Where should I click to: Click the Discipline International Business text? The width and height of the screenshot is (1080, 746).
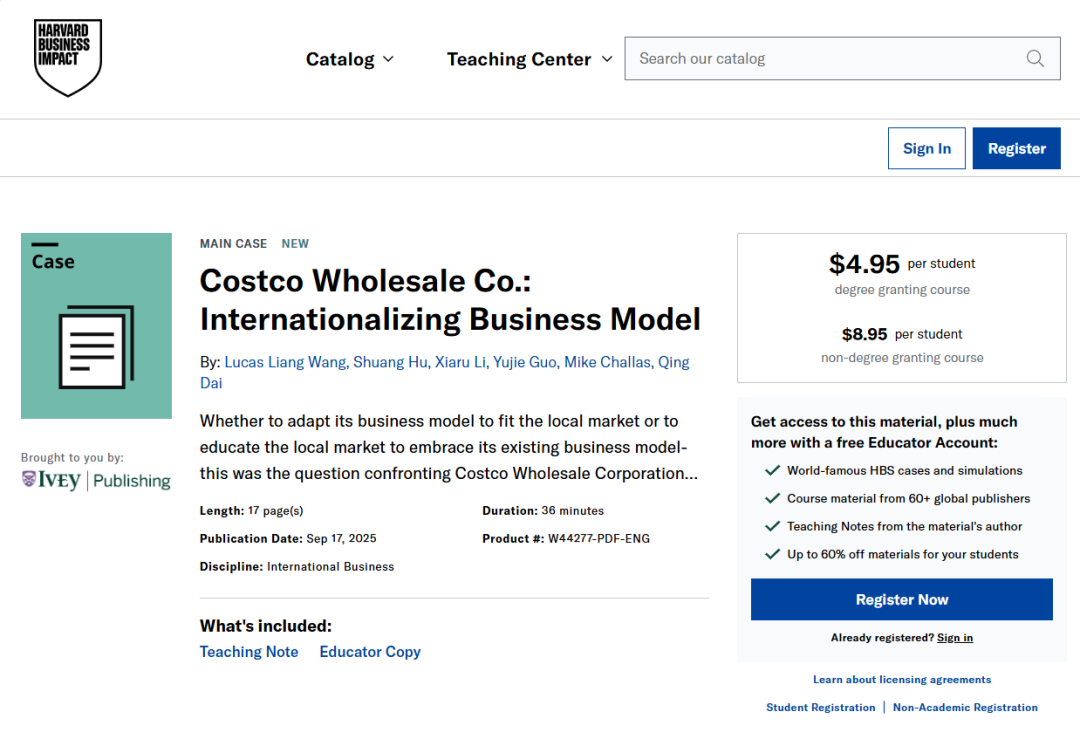tap(297, 567)
